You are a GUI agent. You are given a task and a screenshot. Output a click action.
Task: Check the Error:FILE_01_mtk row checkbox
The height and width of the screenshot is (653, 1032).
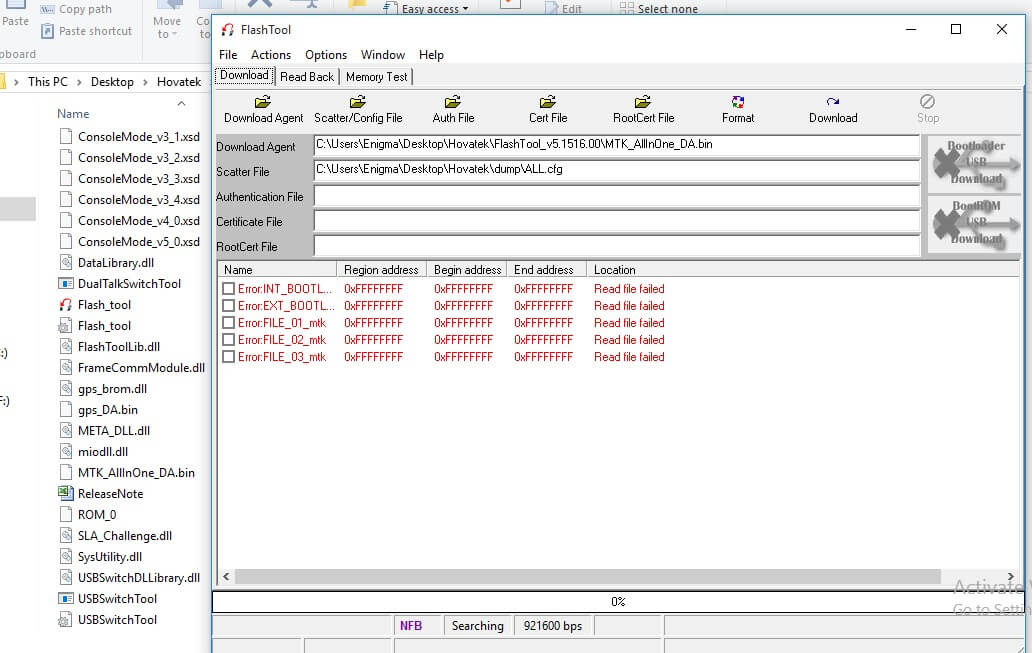228,323
